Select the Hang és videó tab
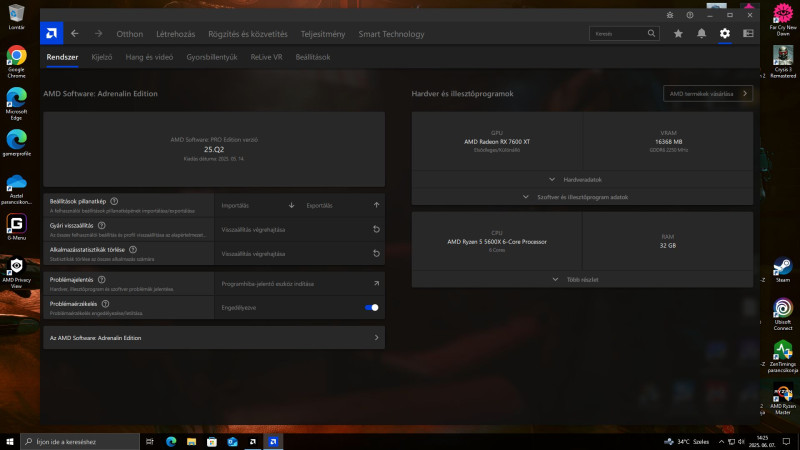The height and width of the screenshot is (450, 800). tap(149, 57)
